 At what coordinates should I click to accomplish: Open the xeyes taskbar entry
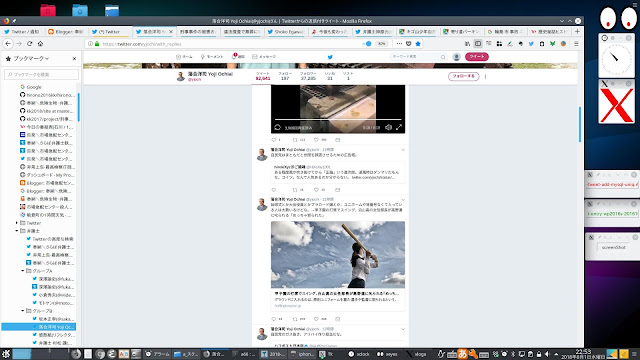tap(388, 354)
